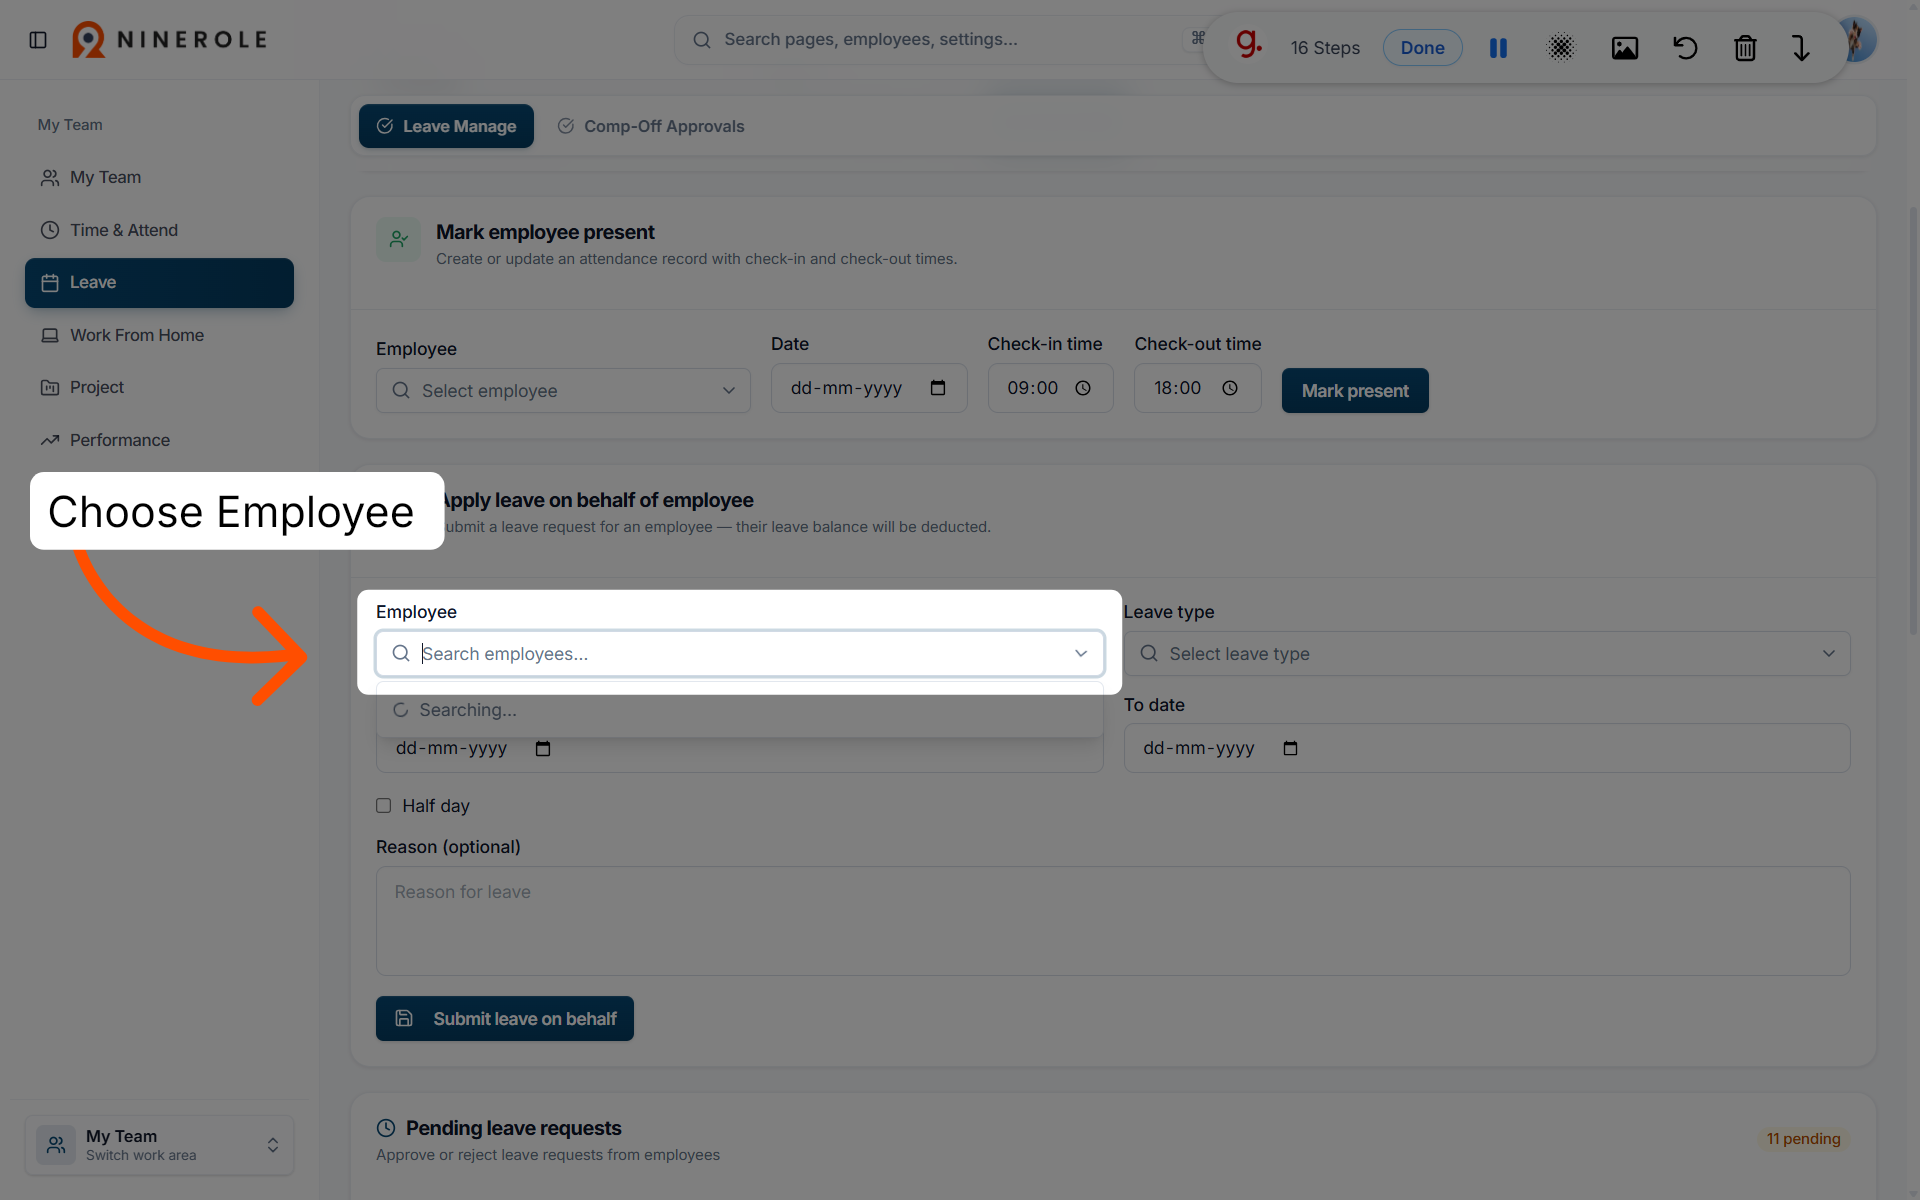Open My Team in the sidebar

159,177
